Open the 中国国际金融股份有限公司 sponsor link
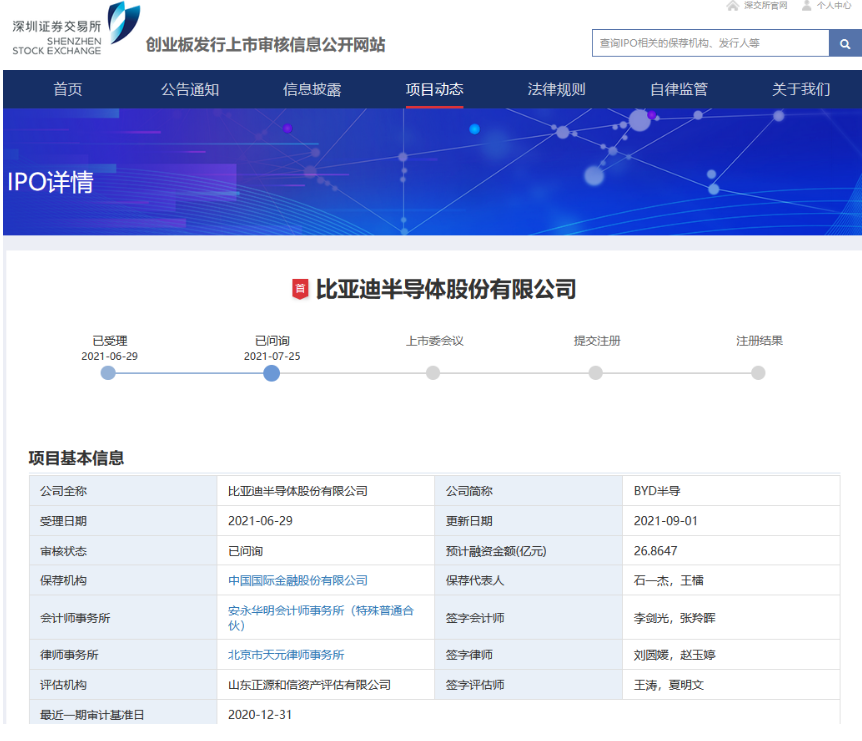862x741 pixels. pos(298,580)
